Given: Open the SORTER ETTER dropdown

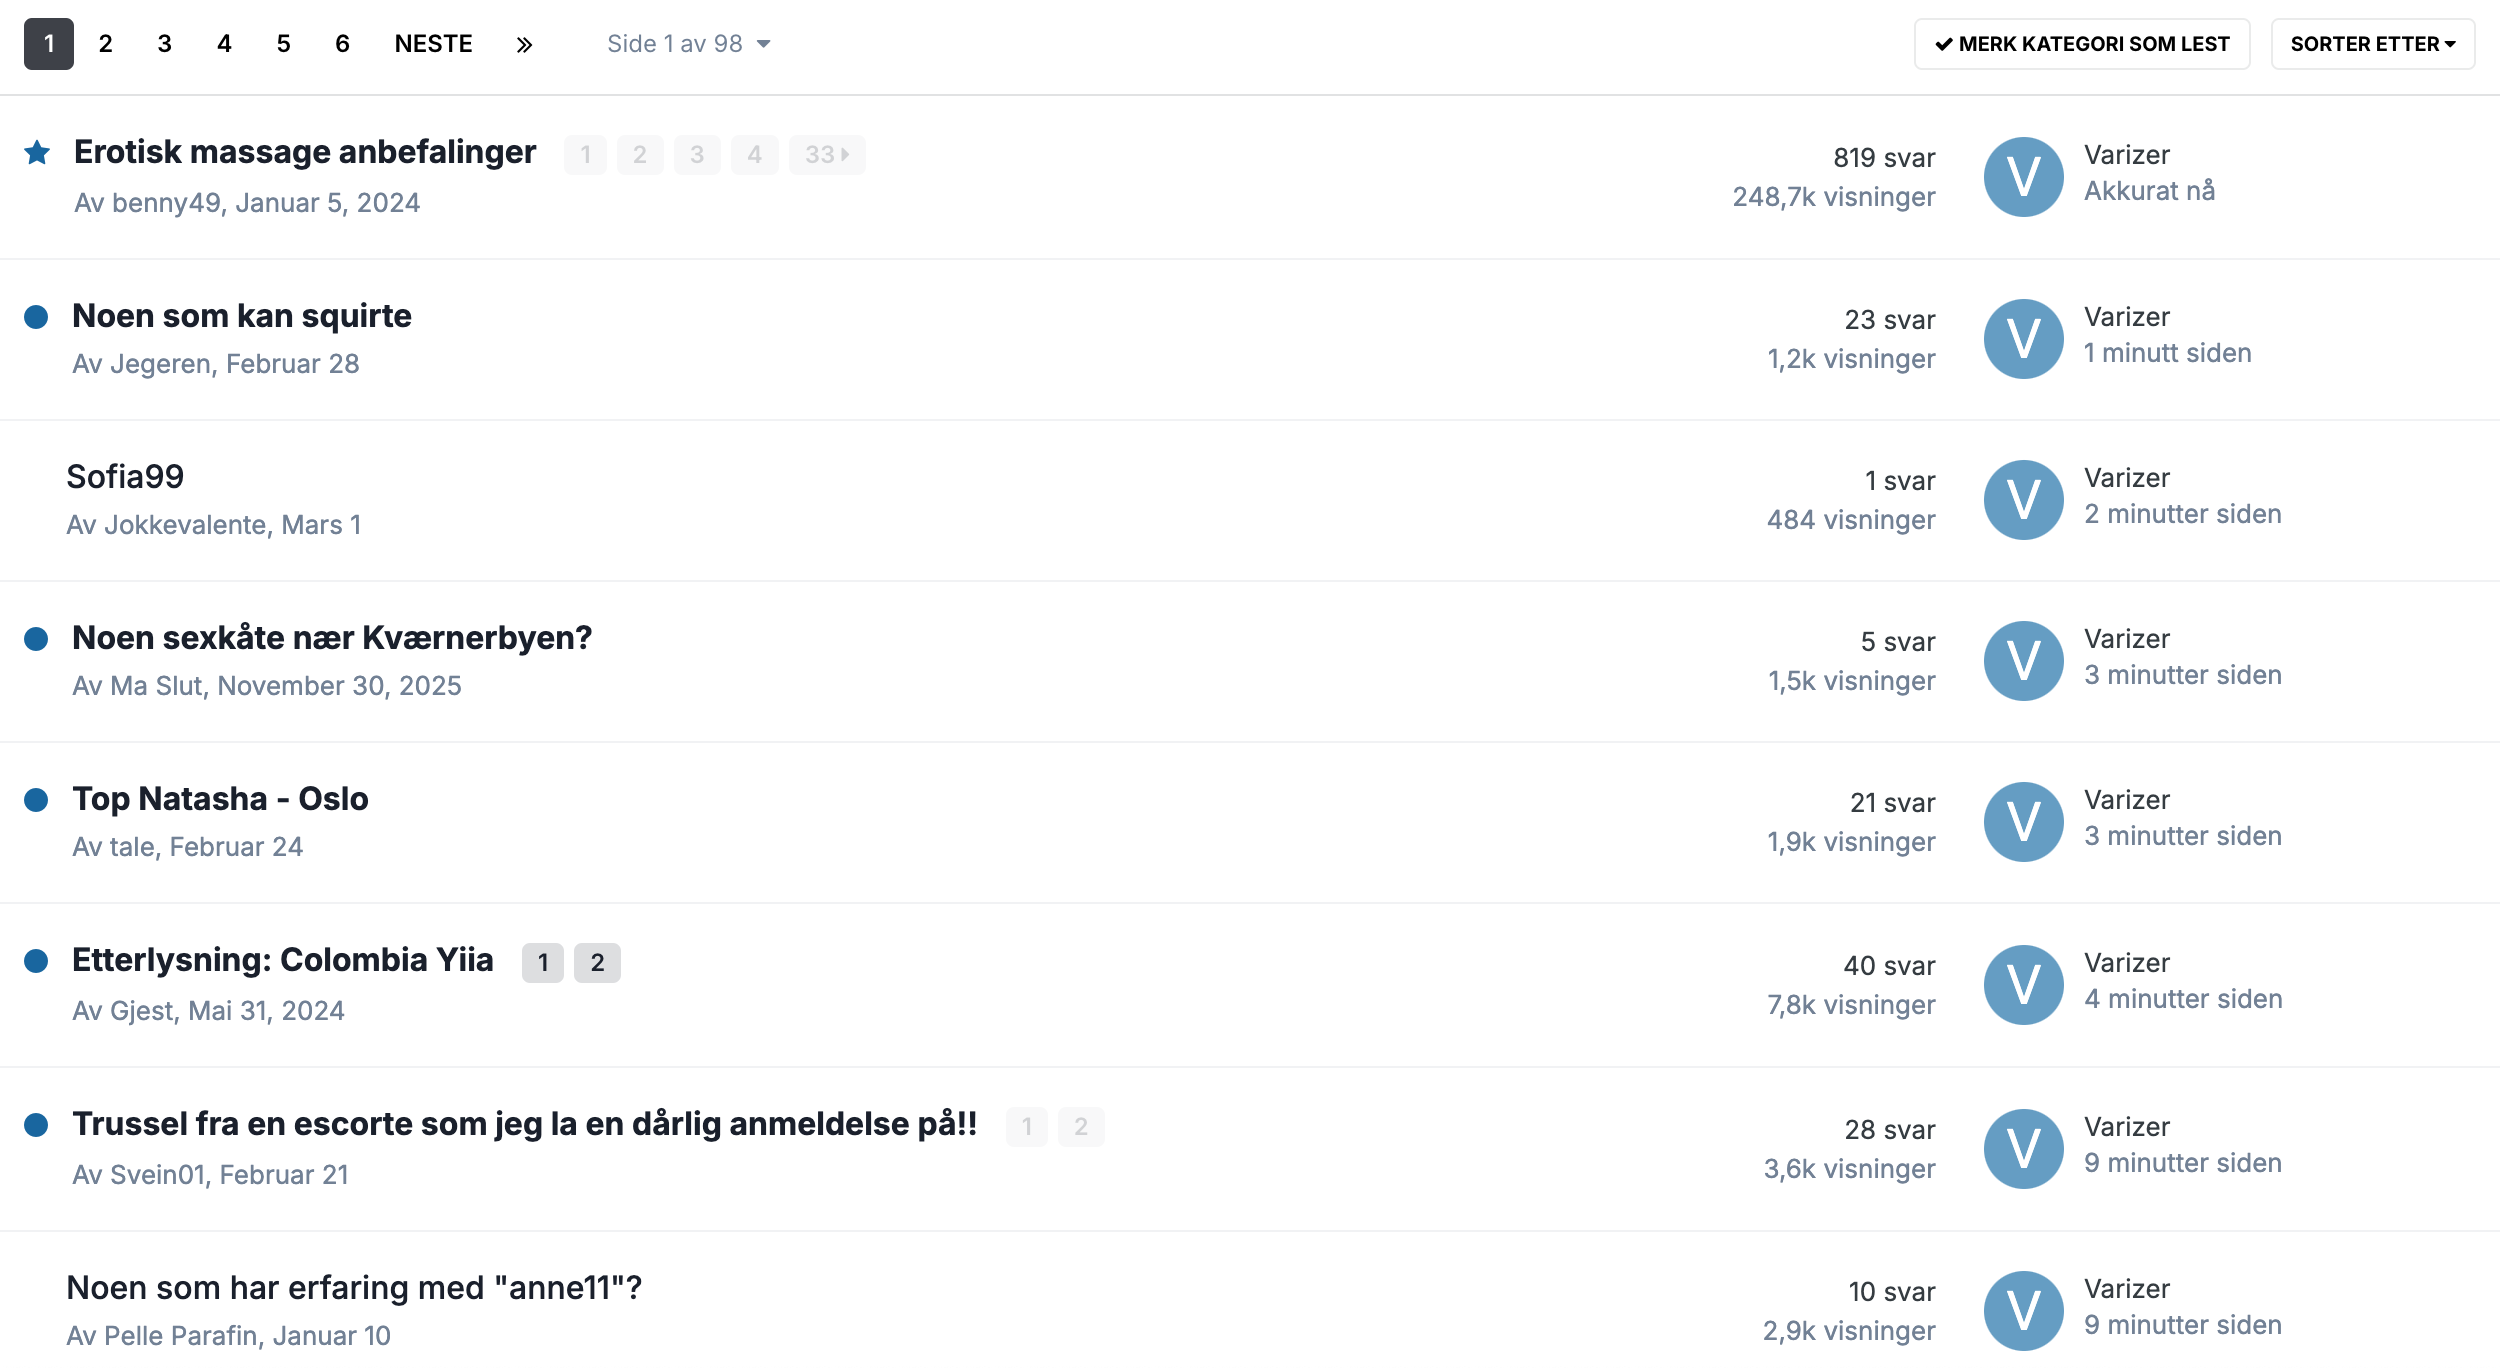Looking at the screenshot, I should 2372,44.
